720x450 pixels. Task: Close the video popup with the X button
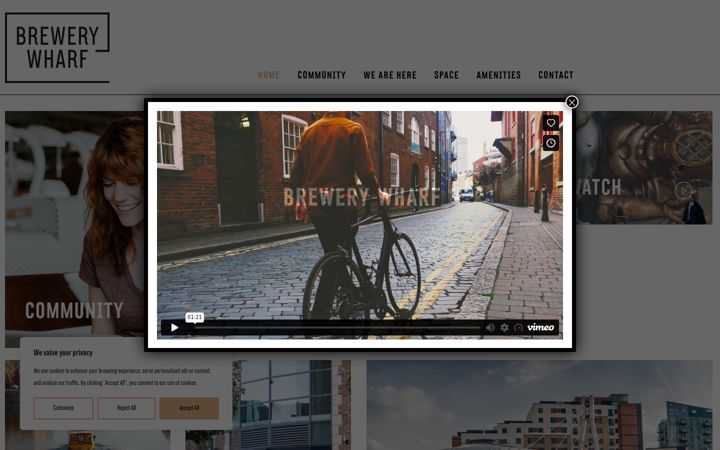pyautogui.click(x=572, y=102)
